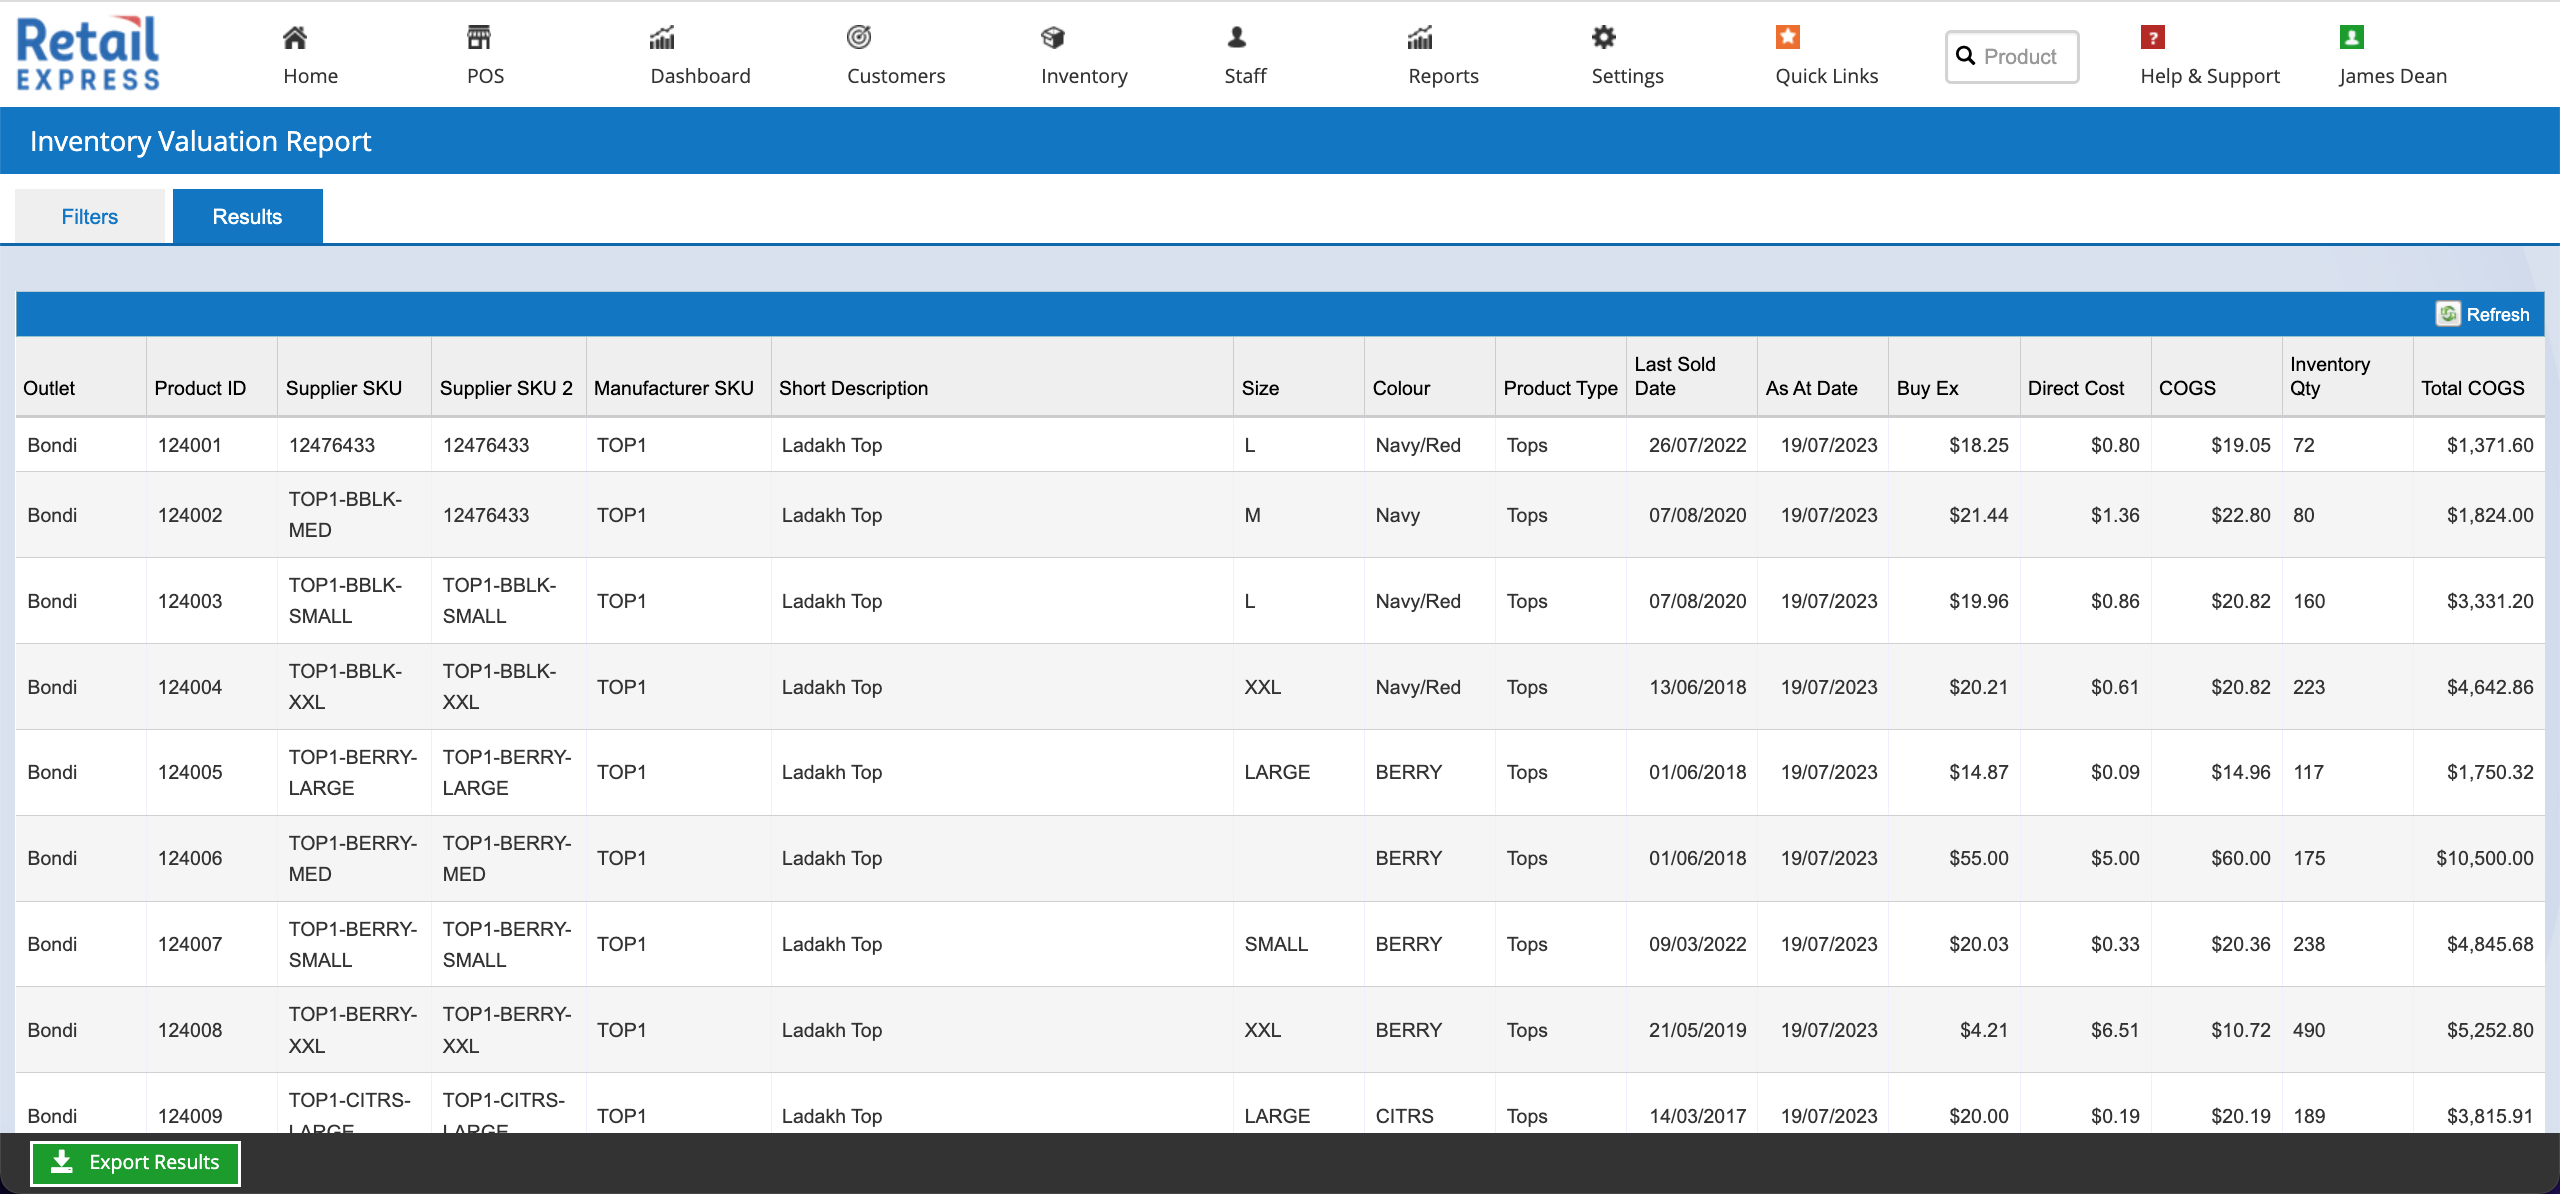The width and height of the screenshot is (2560, 1194).
Task: Select Last Sold Date 26/07/2022
Action: (x=1697, y=445)
